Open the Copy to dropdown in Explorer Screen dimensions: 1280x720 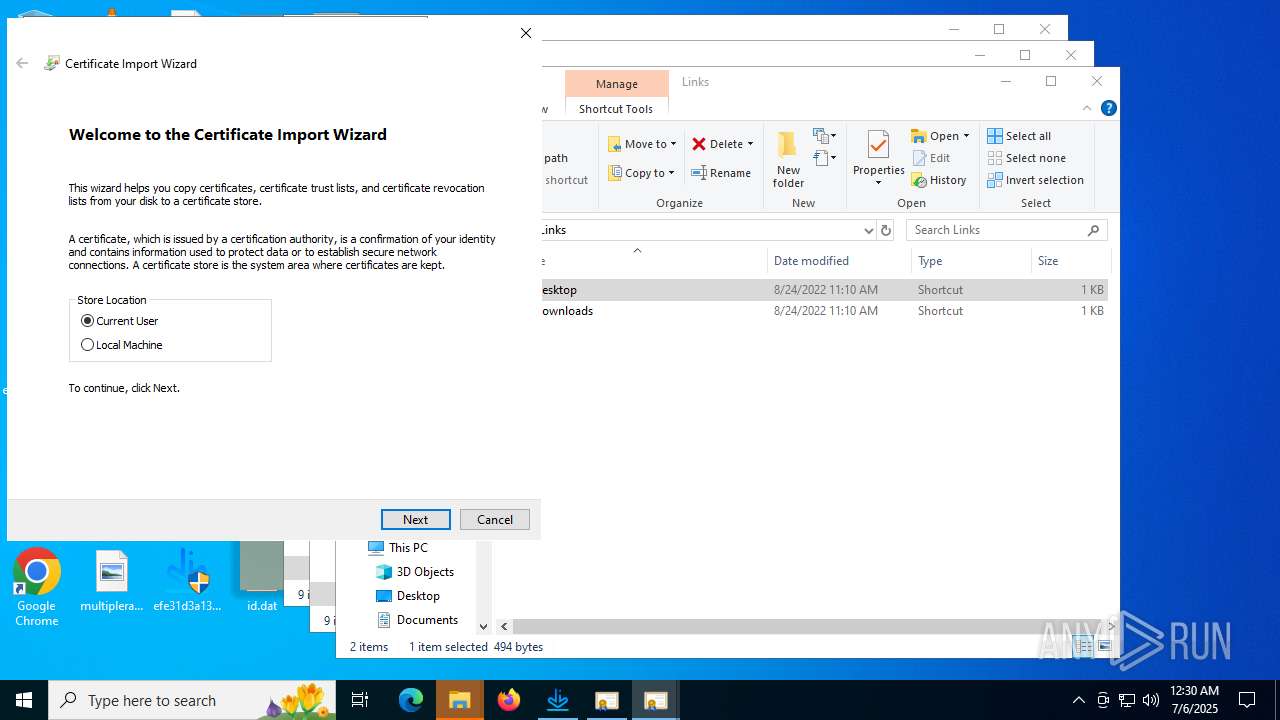[x=641, y=173]
